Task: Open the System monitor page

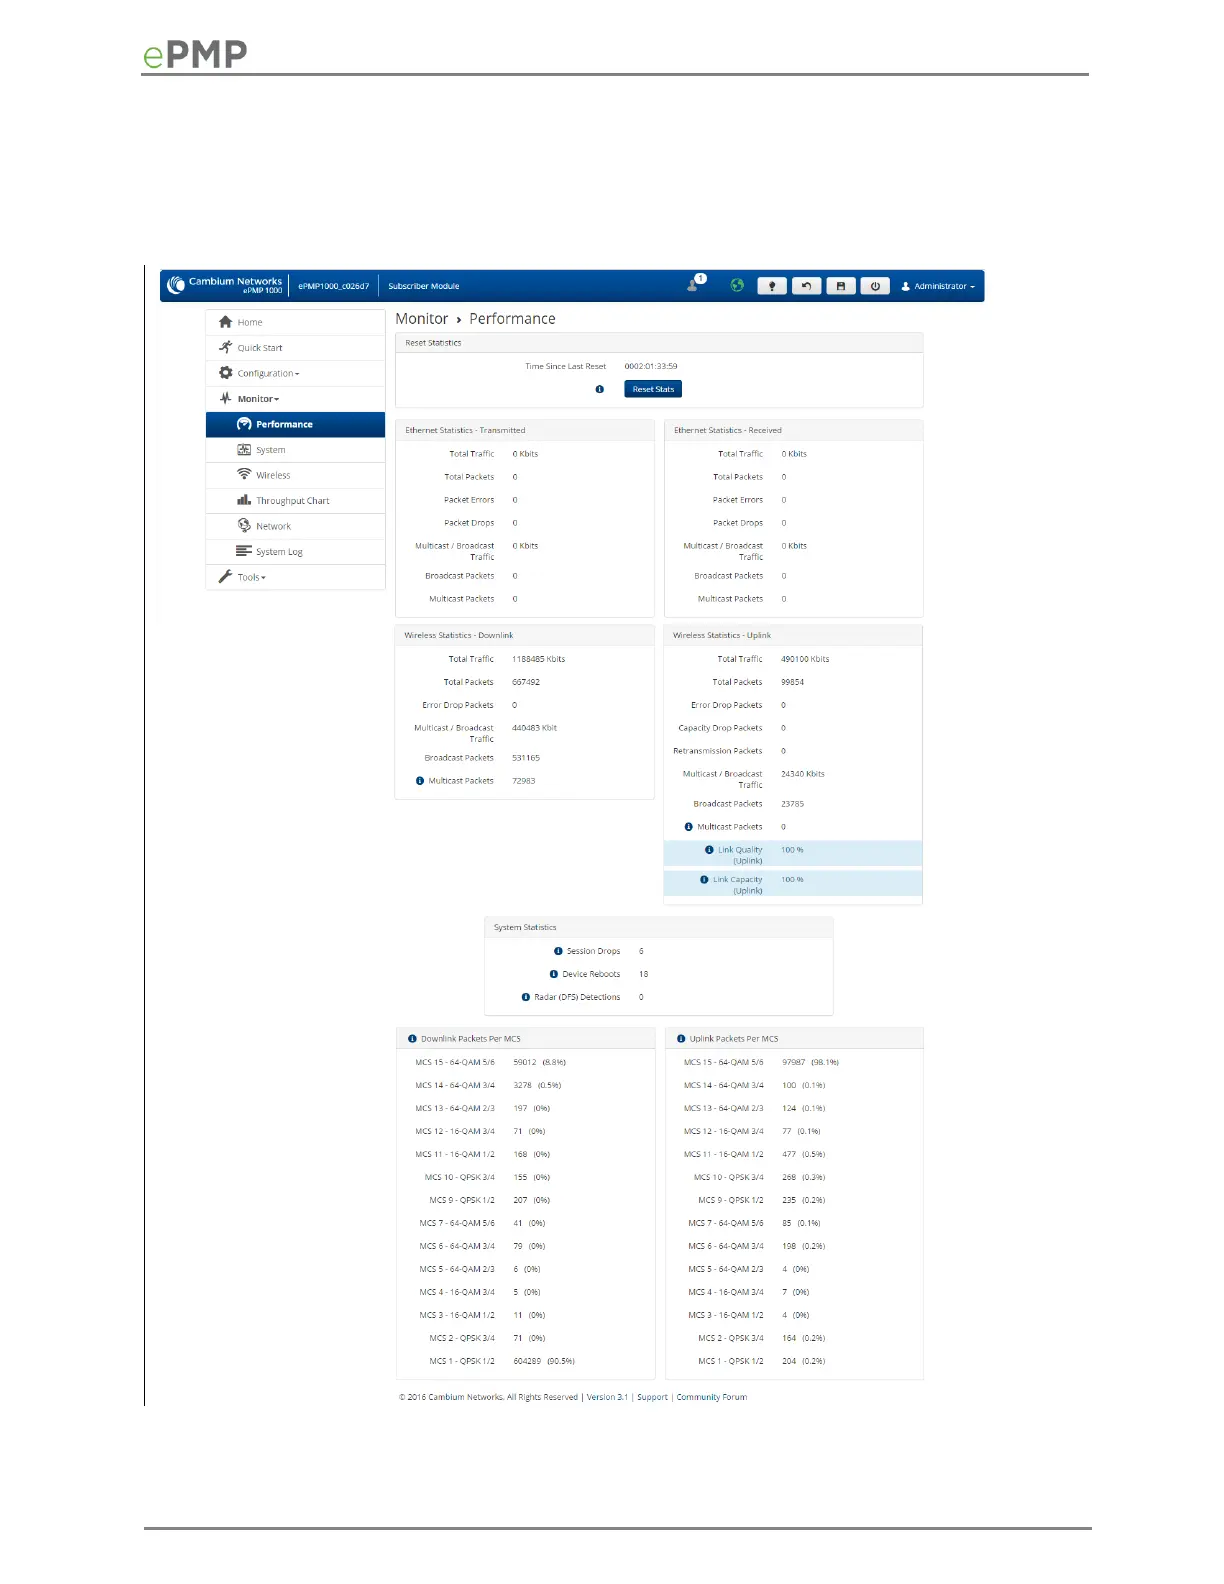Action: coord(295,450)
